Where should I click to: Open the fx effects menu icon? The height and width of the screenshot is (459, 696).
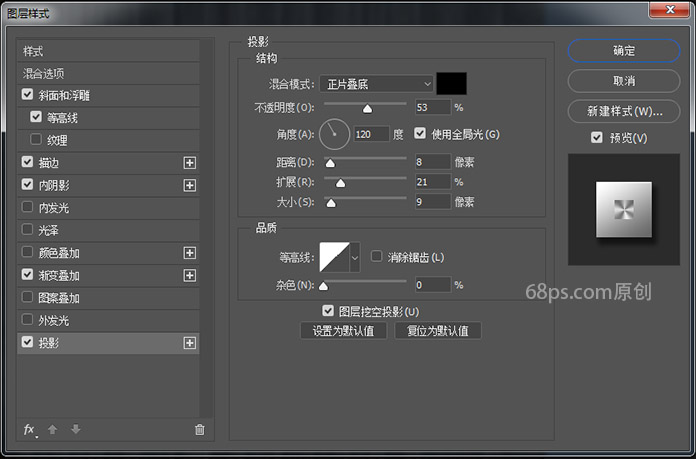tap(29, 429)
